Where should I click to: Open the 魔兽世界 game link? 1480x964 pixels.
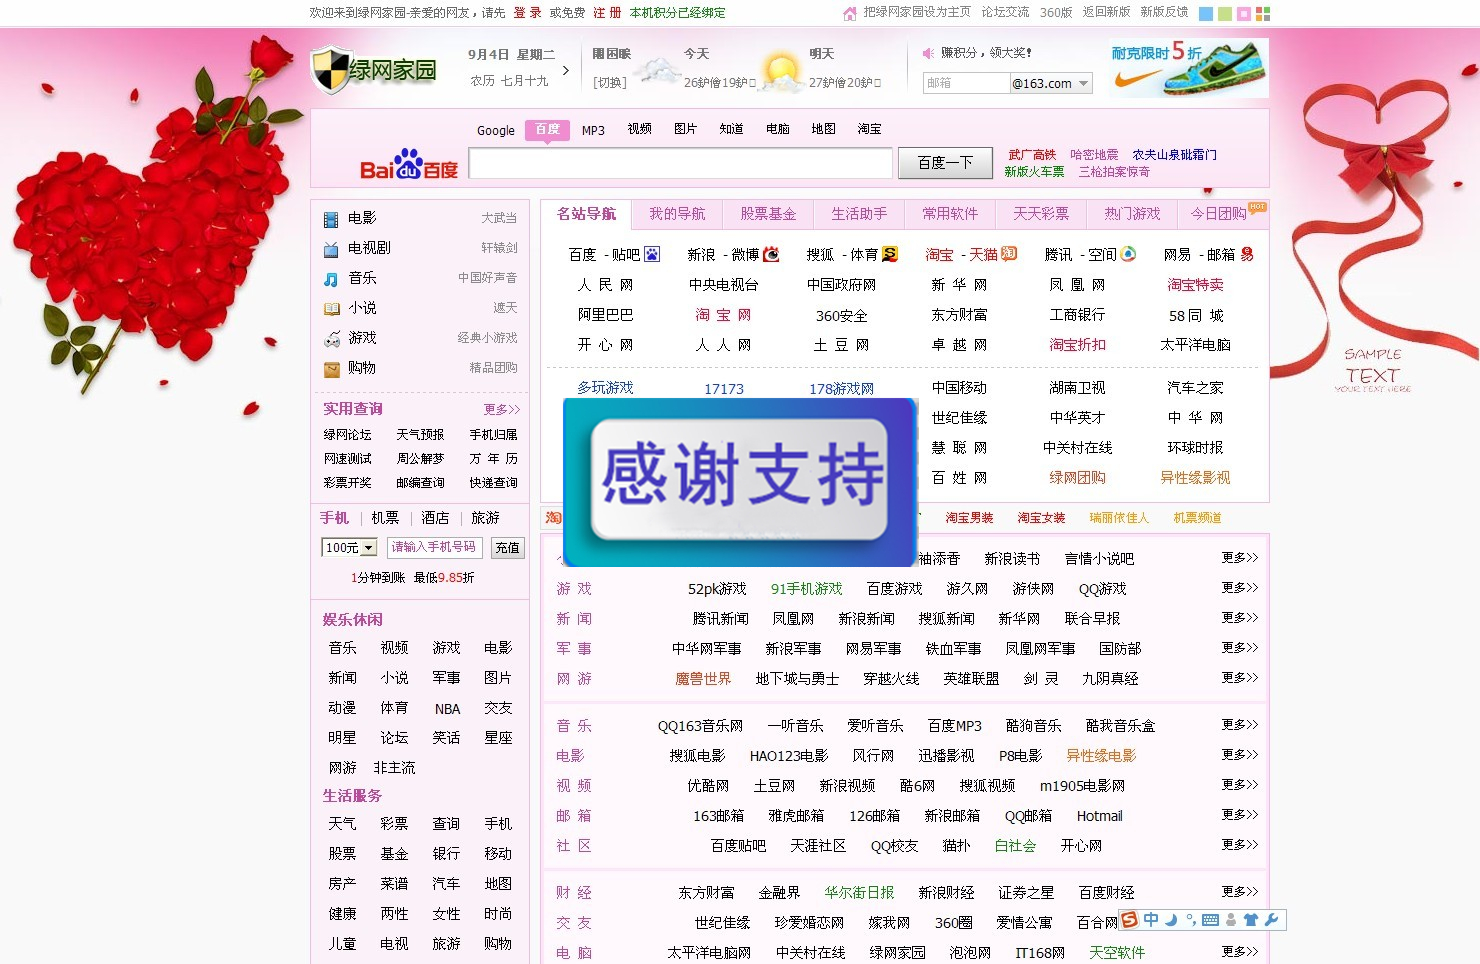[x=703, y=679]
